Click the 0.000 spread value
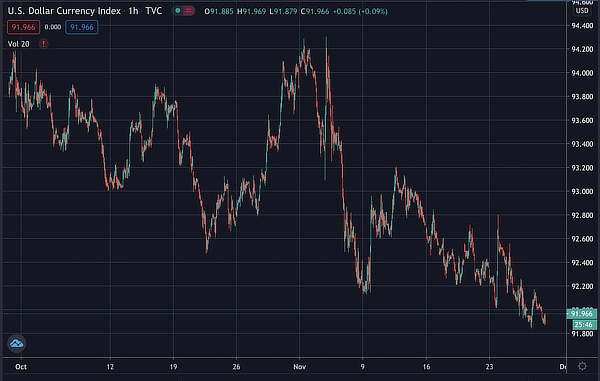 pos(52,27)
